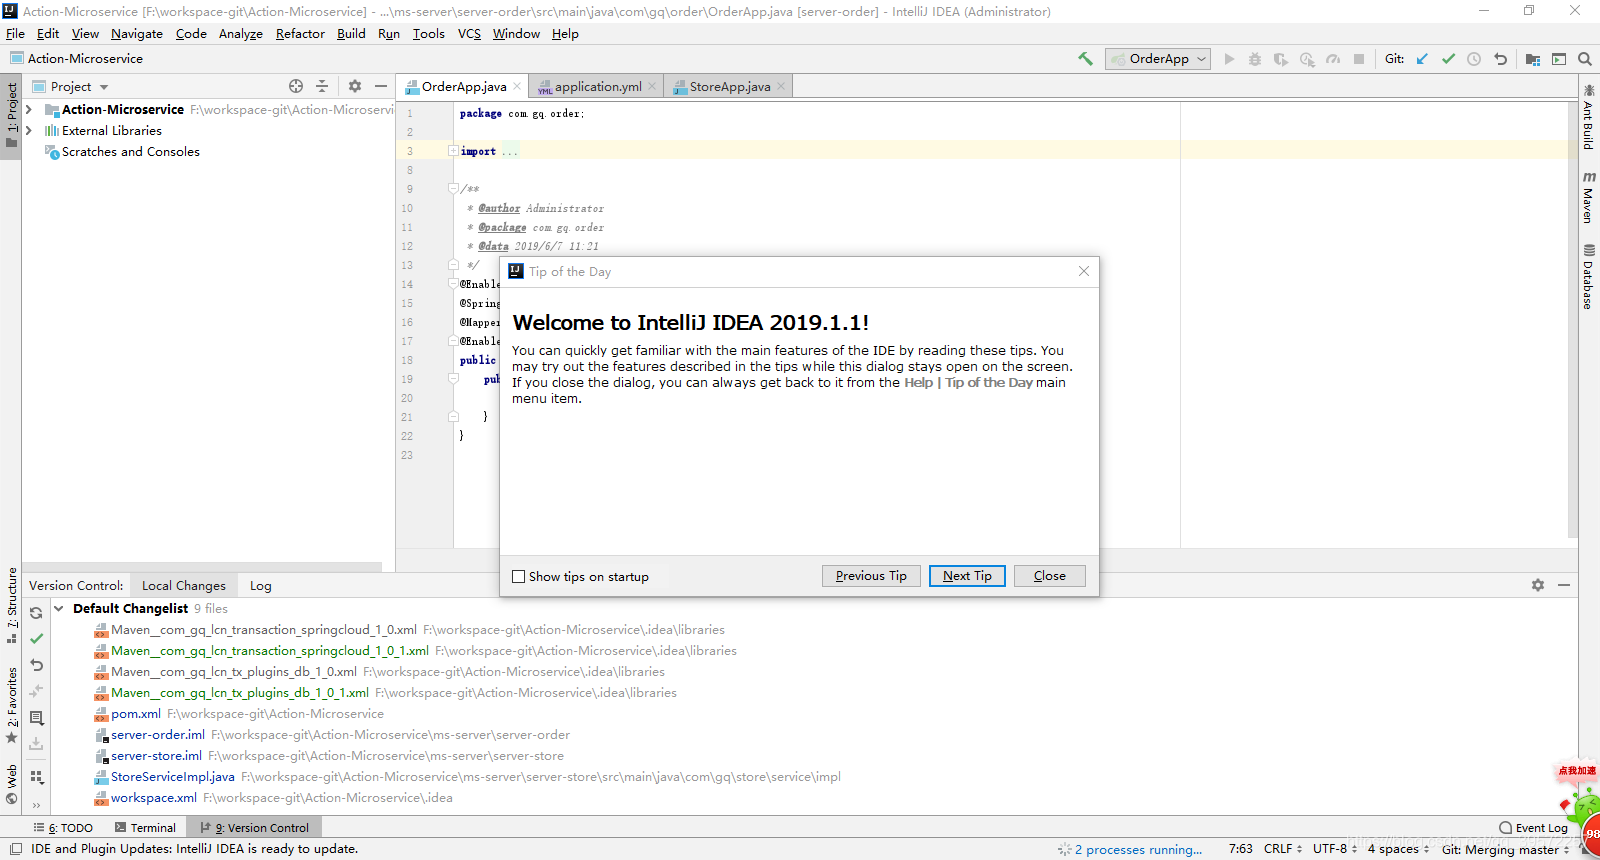The image size is (1600, 860).
Task: Click the 2 processes running link
Action: tap(1138, 849)
